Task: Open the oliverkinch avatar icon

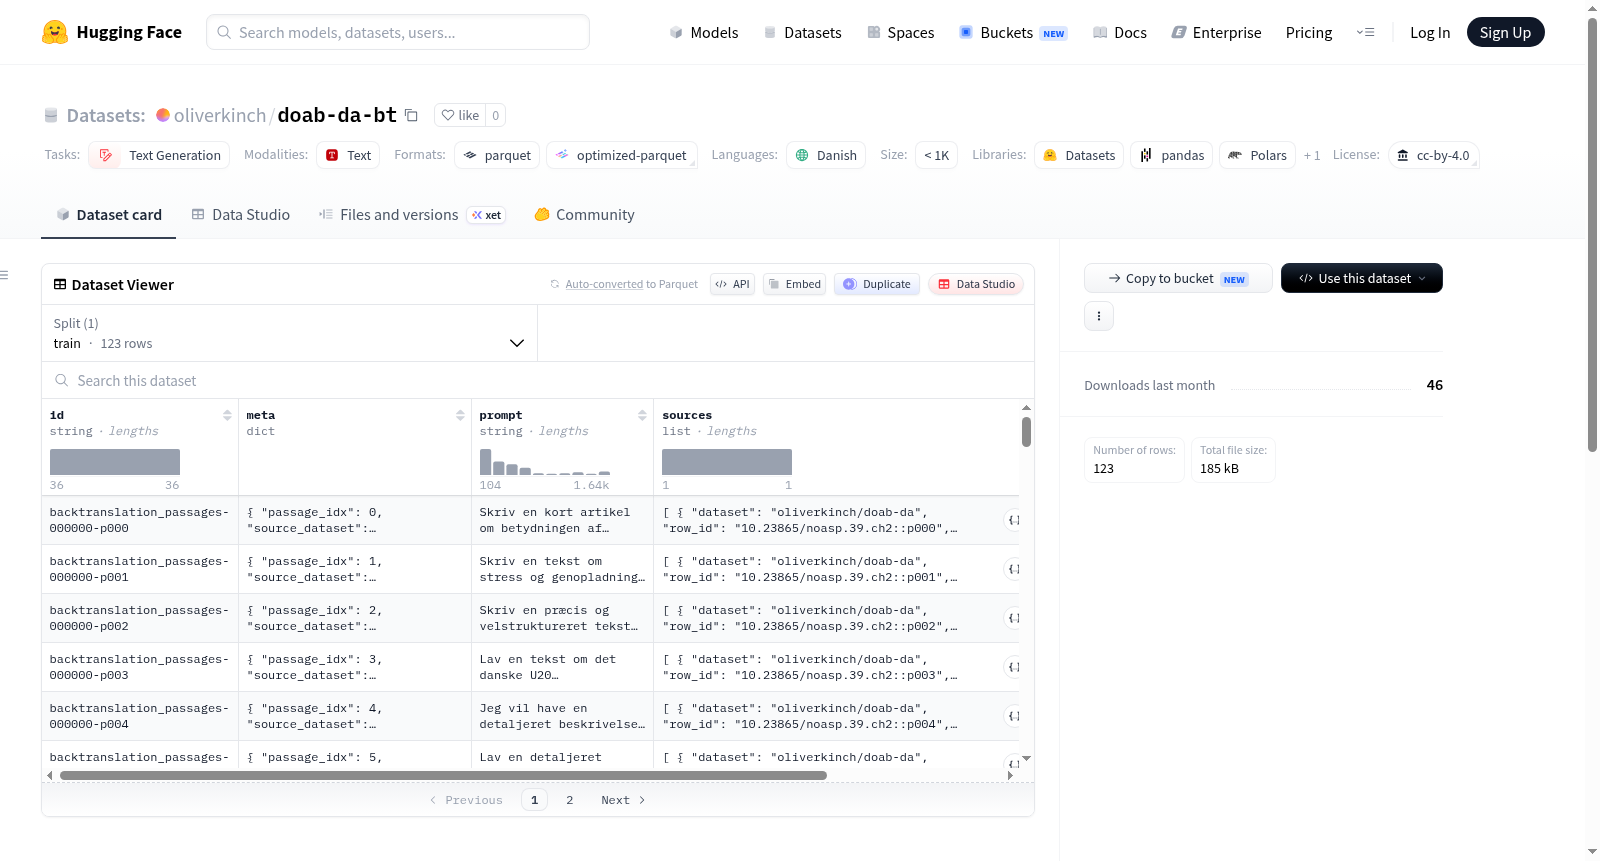Action: [163, 115]
